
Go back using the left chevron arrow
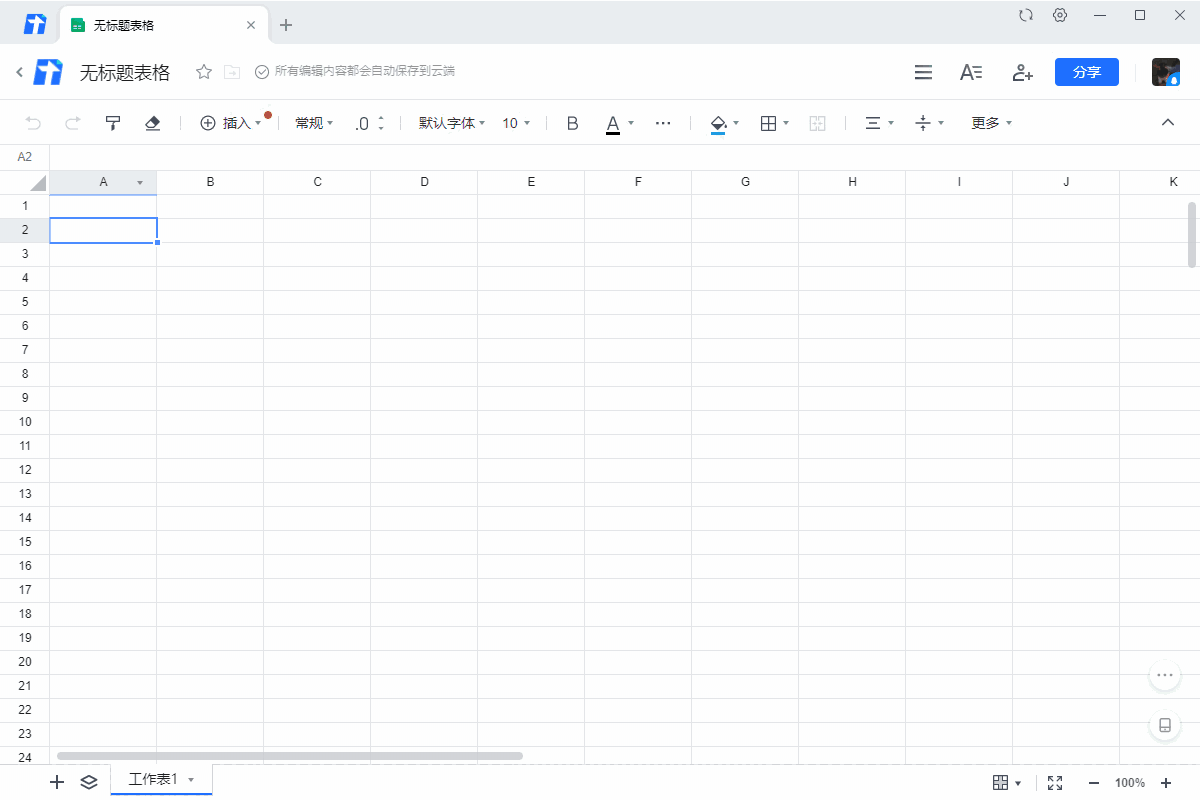(x=19, y=72)
